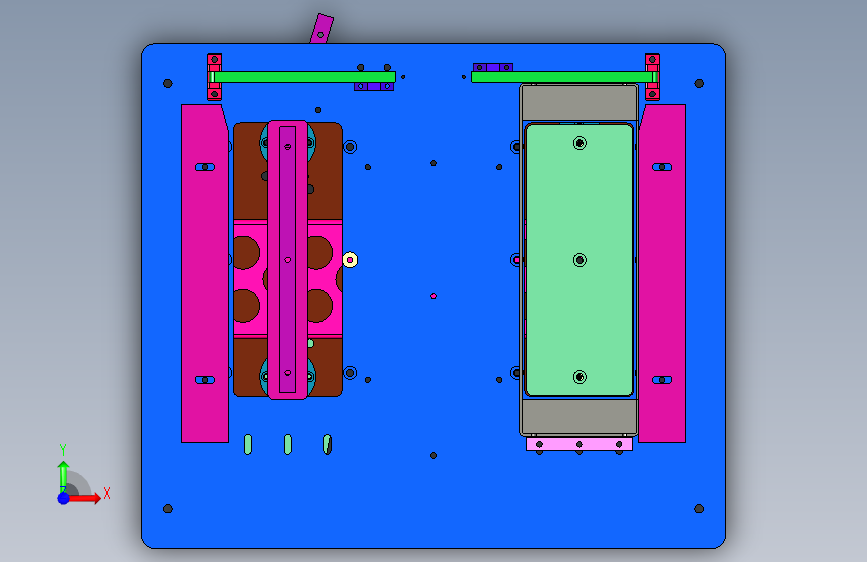Screen dimensions: 867x562
Task: Select the central magenta vertical bar
Action: pyautogui.click(x=288, y=259)
